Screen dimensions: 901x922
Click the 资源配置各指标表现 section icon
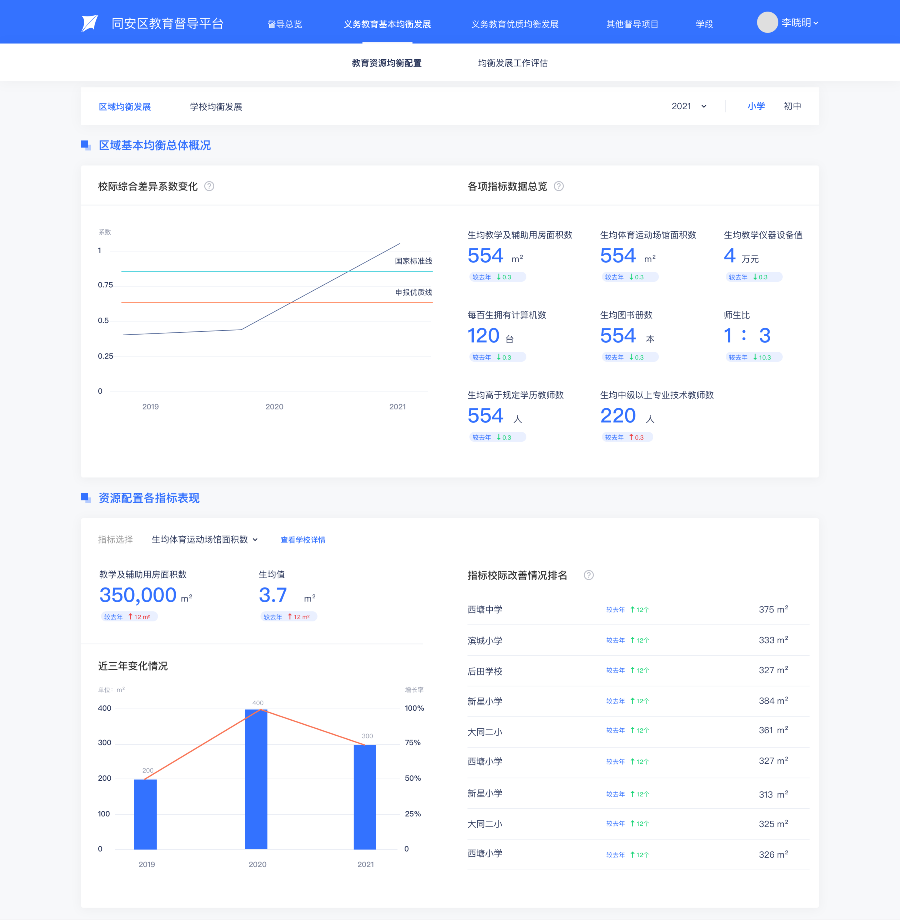tap(86, 498)
